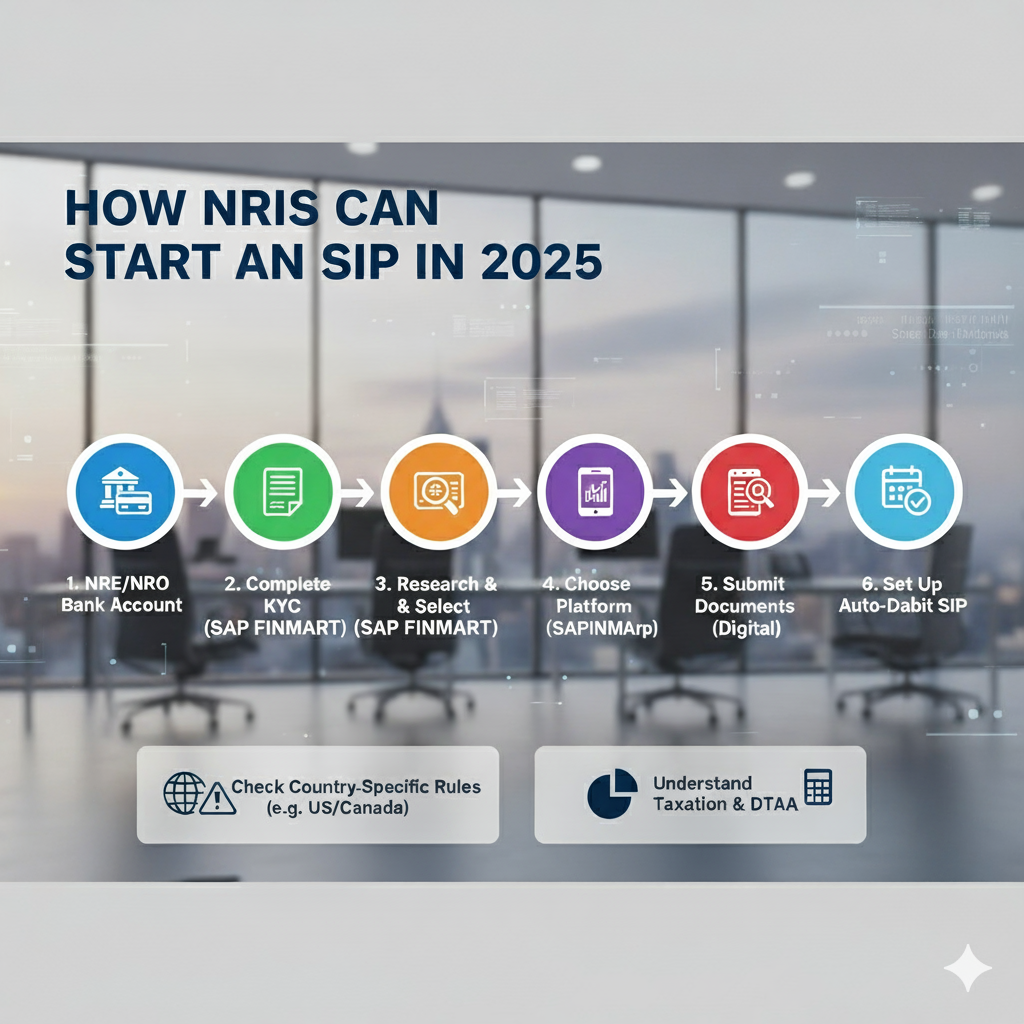Viewport: 1024px width, 1024px height.
Task: Click the arrow between bank and KYC icons
Action: 201,492
